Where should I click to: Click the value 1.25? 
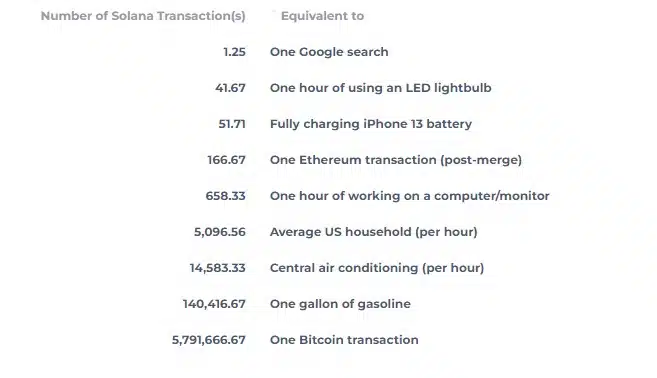coord(234,52)
